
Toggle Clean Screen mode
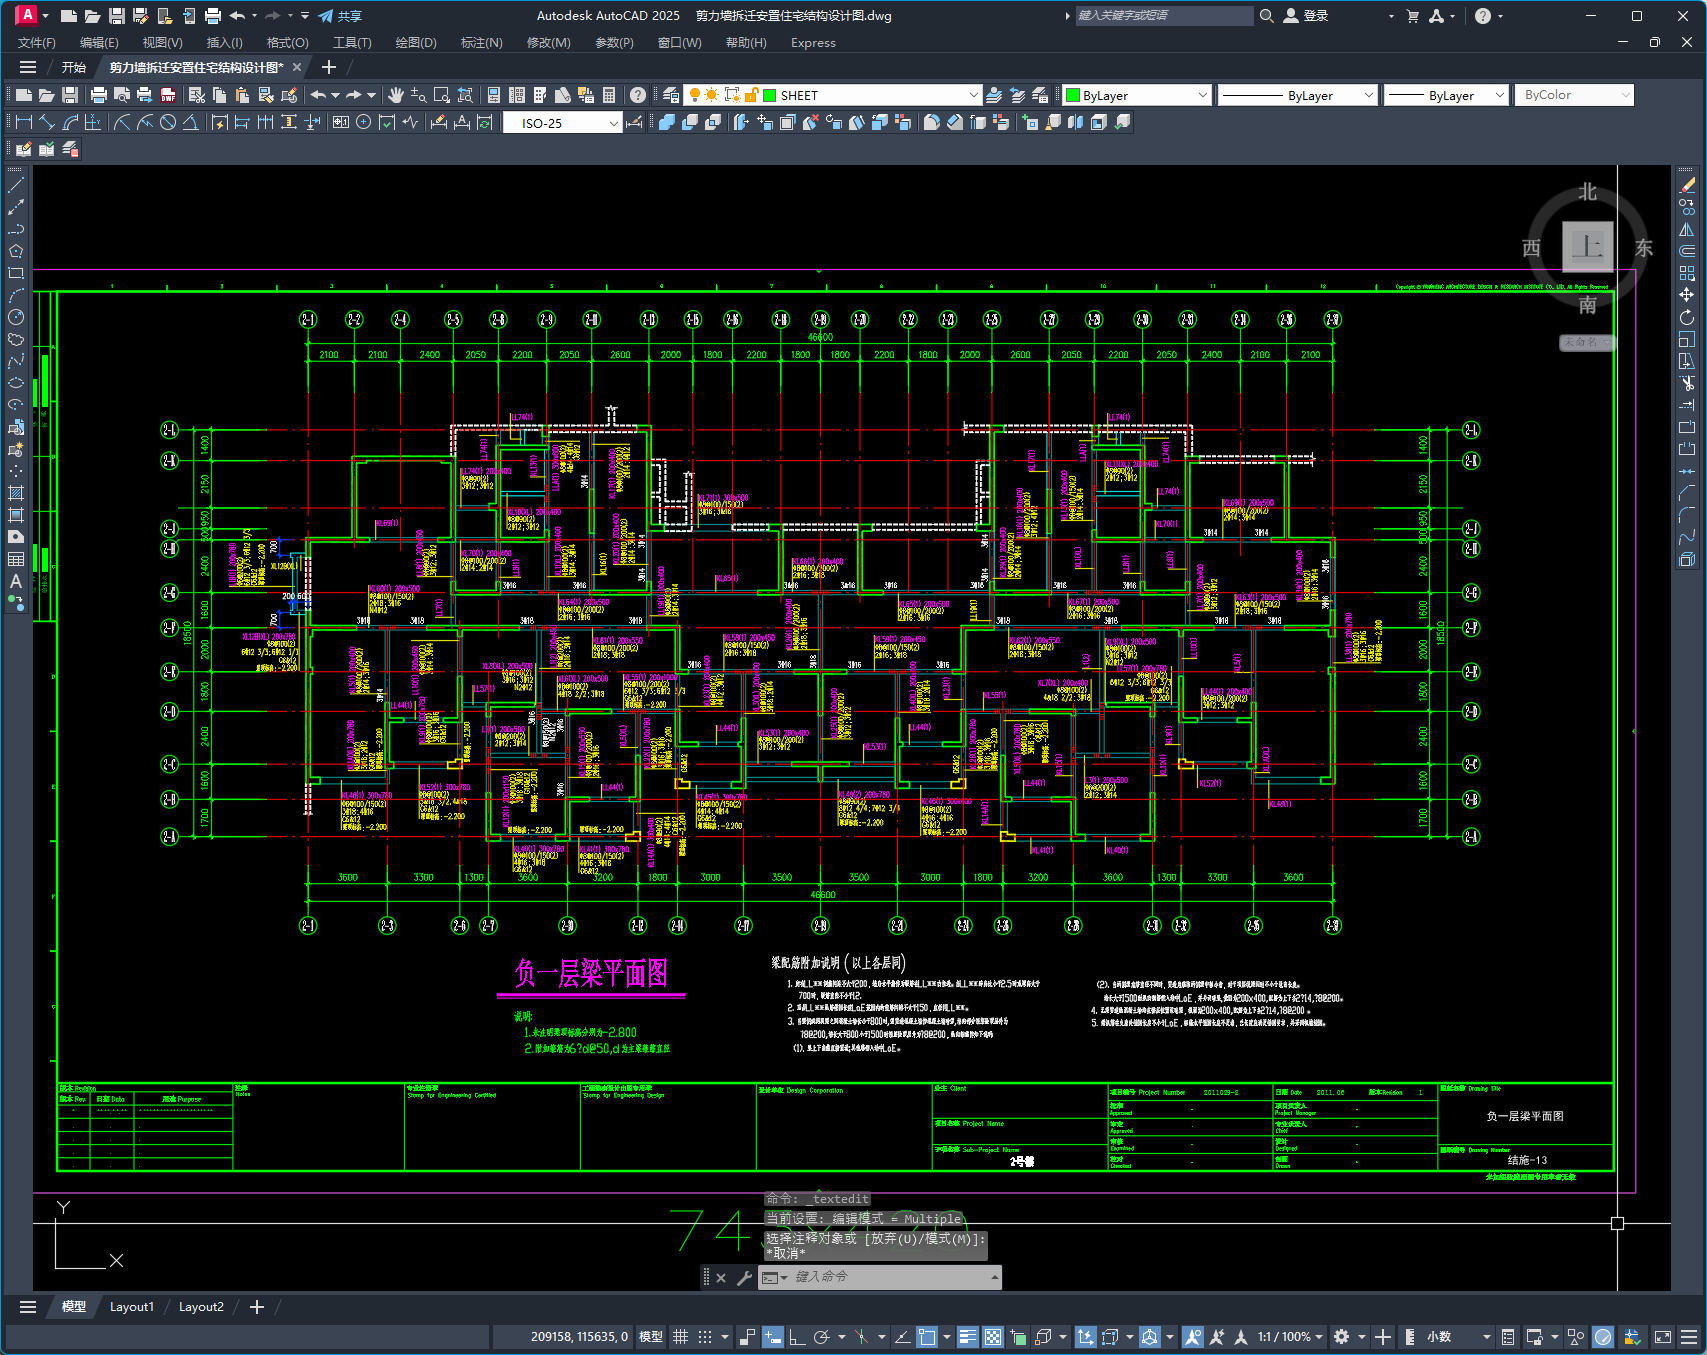click(x=1663, y=1337)
